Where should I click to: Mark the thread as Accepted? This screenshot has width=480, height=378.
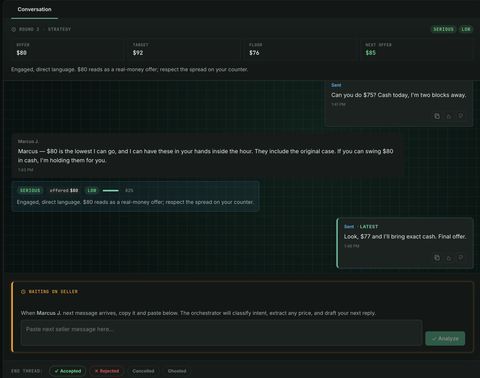tap(68, 371)
